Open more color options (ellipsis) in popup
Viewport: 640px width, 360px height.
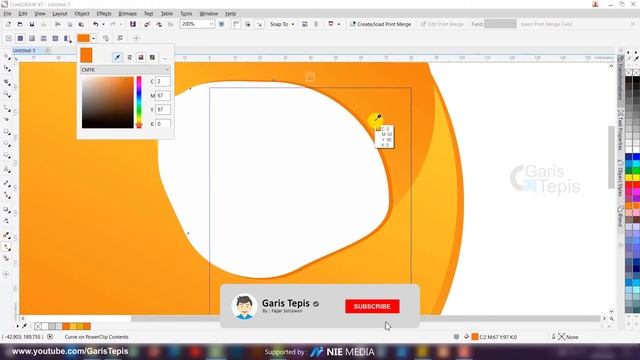[x=165, y=58]
